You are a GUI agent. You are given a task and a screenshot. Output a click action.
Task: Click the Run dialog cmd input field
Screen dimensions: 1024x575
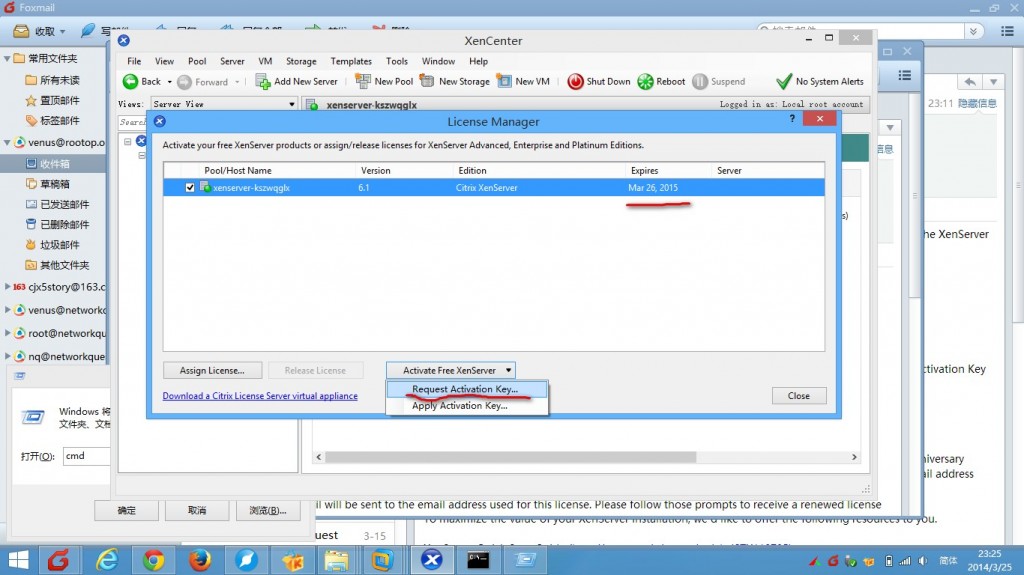point(86,455)
